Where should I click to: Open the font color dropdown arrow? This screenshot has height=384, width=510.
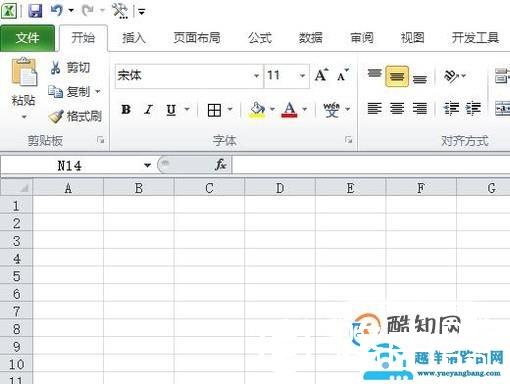[304, 109]
